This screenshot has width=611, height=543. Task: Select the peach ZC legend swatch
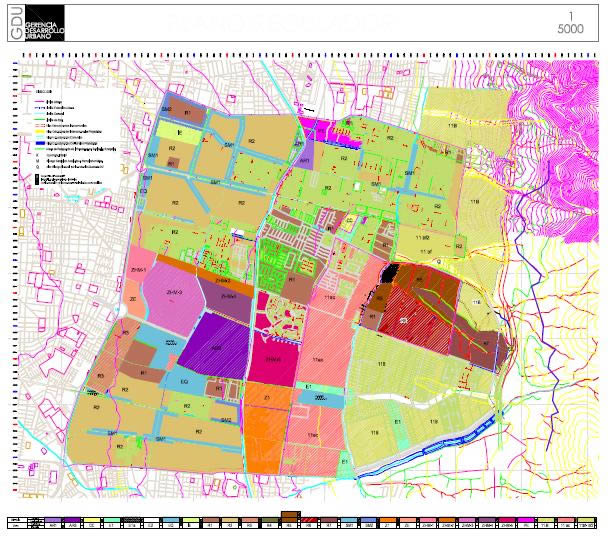pyautogui.click(x=408, y=520)
